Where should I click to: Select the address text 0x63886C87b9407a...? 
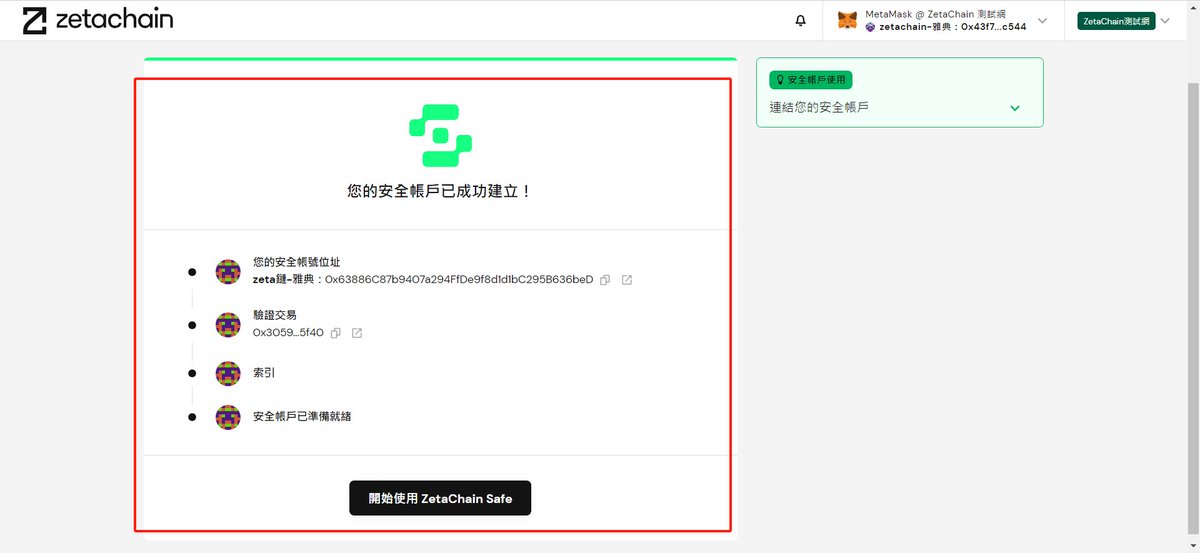(x=459, y=280)
